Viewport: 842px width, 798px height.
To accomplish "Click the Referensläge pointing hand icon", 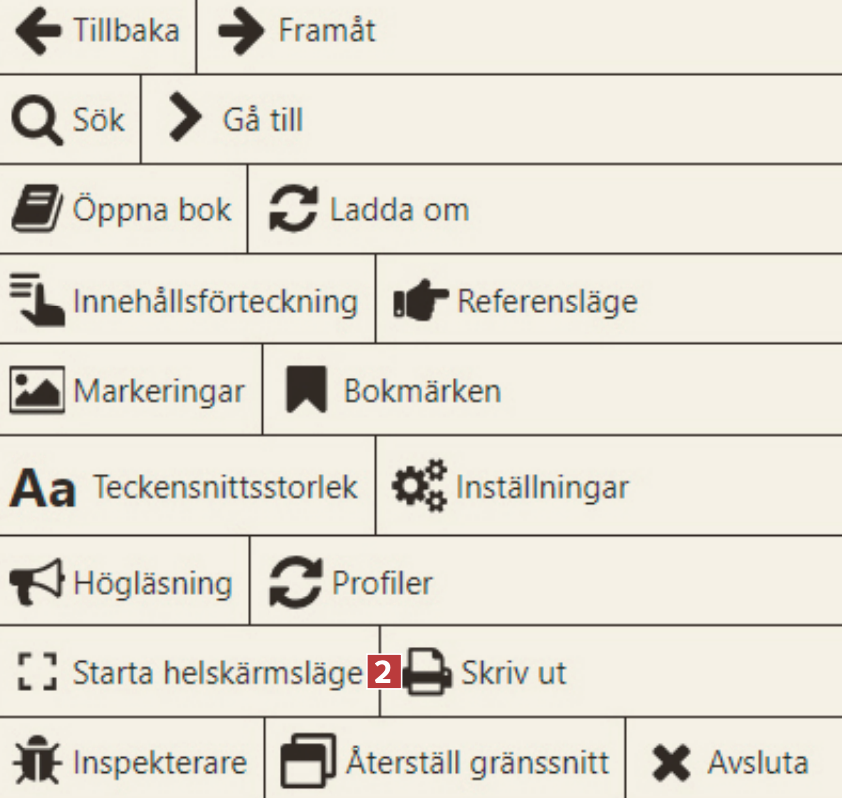I will coord(421,301).
